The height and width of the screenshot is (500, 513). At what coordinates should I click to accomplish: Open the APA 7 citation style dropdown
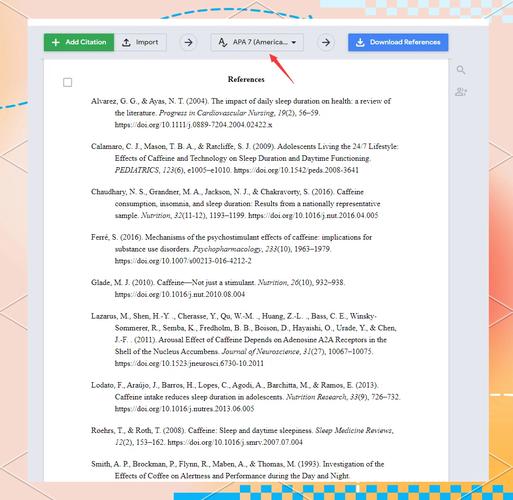tap(257, 42)
